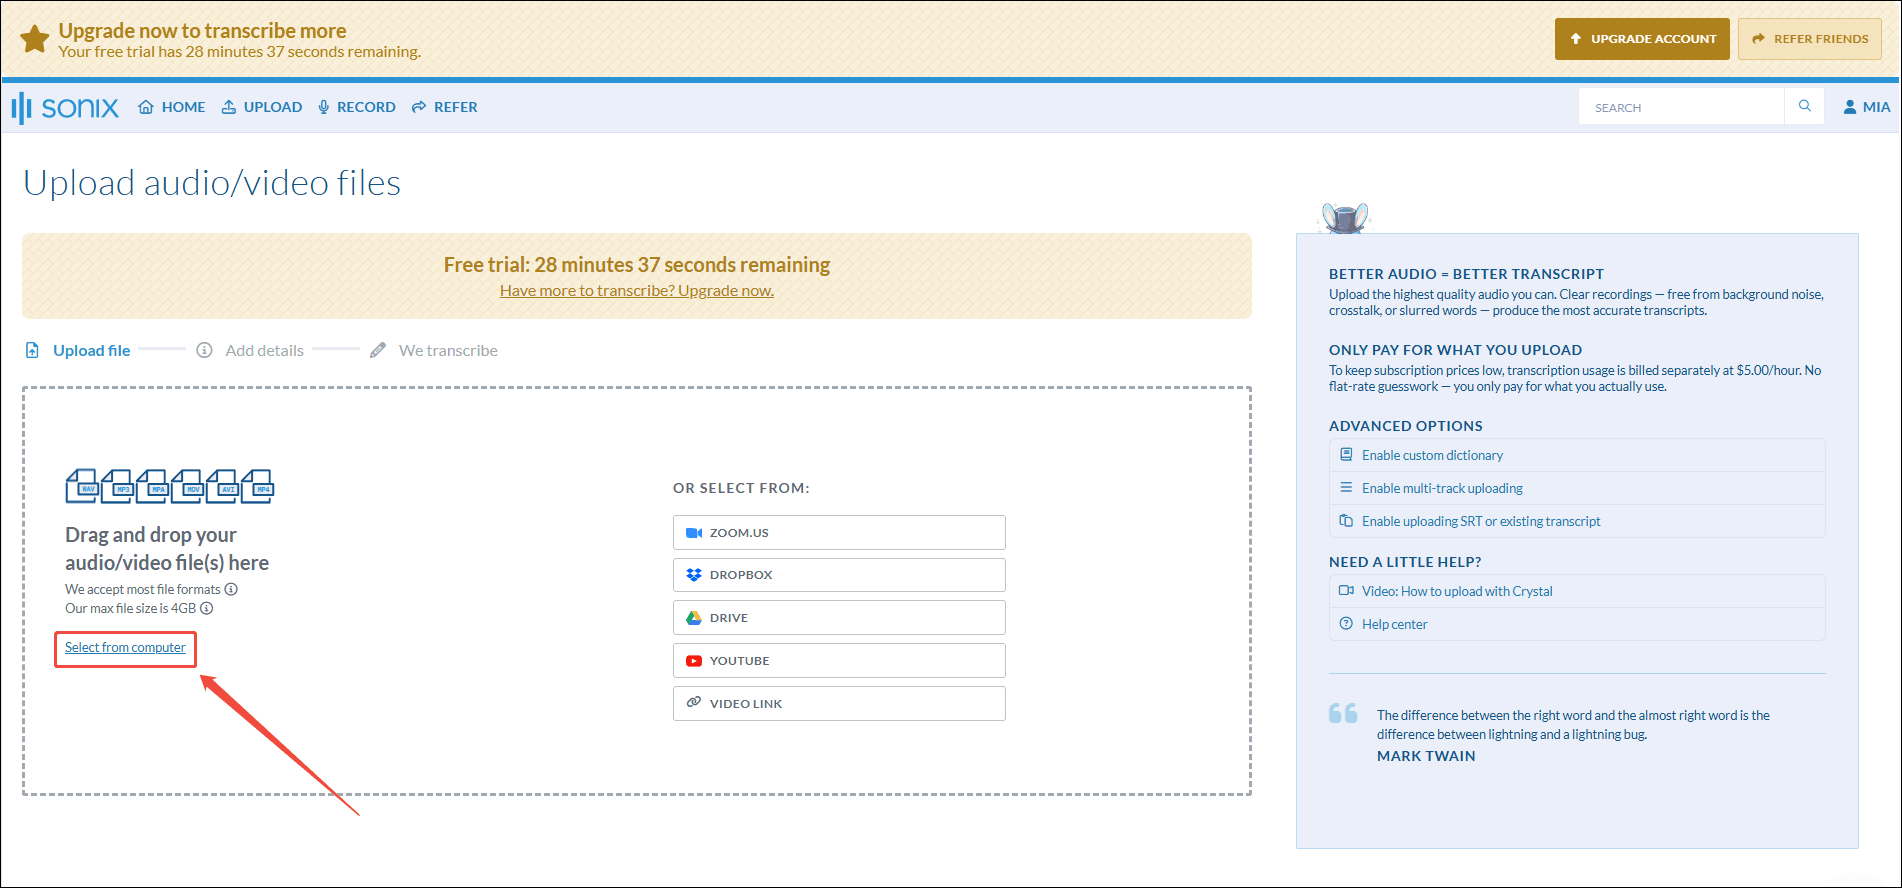Click the Google Drive logo icon
The width and height of the screenshot is (1902, 888).
pos(694,618)
